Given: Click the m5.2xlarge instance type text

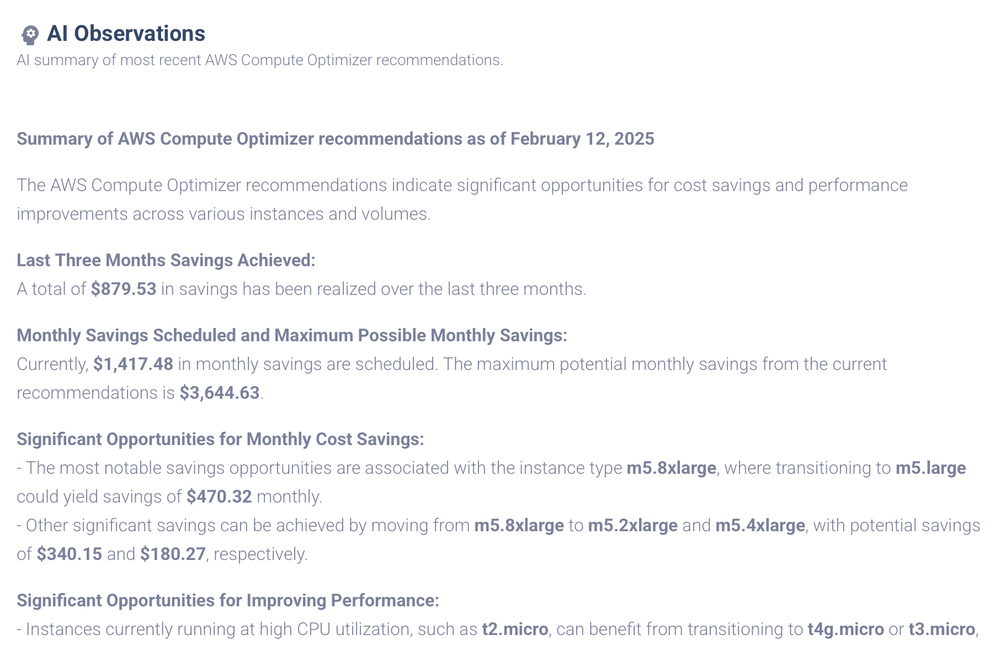Looking at the screenshot, I should tap(632, 525).
